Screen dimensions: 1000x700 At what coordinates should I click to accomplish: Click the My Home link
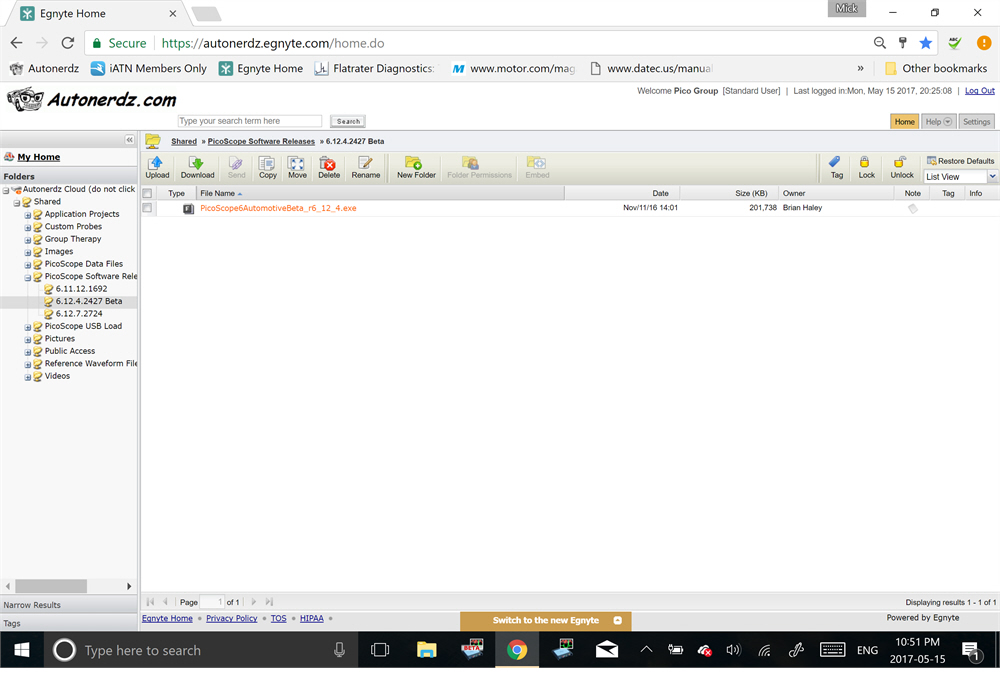coord(38,157)
